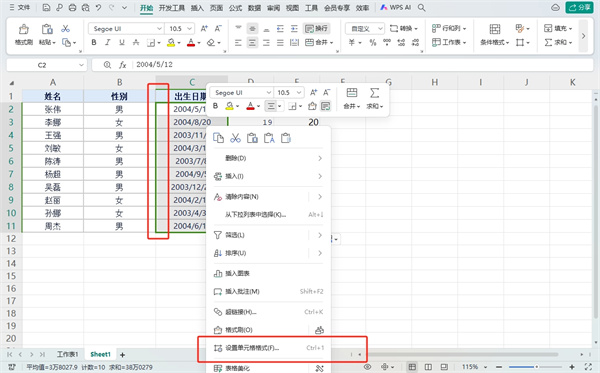Screen dimensions: 600x373
Task: Click the search magnifier icon in the top bar
Action: pyautogui.click(x=421, y=8)
